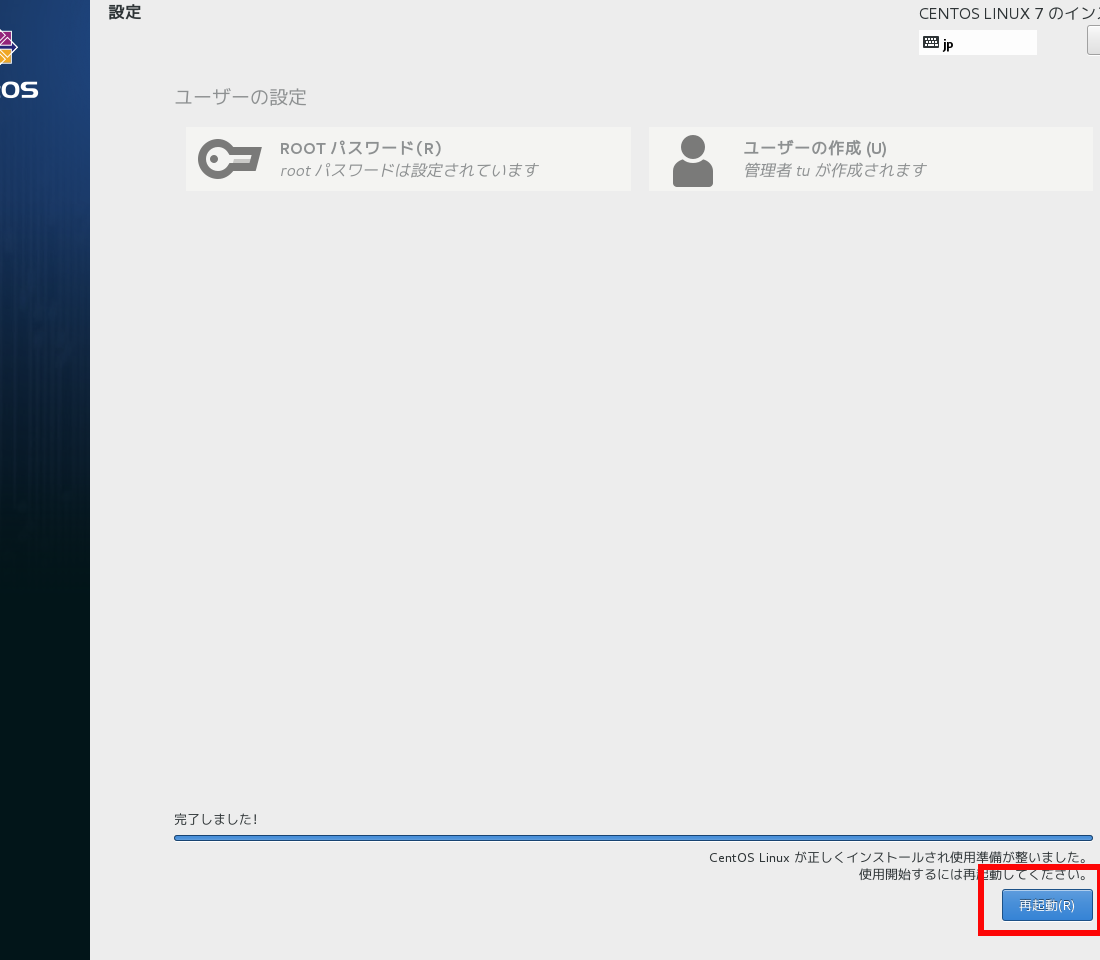Click the OS wordmark in blue sidebar
The height and width of the screenshot is (960, 1100).
point(19,90)
